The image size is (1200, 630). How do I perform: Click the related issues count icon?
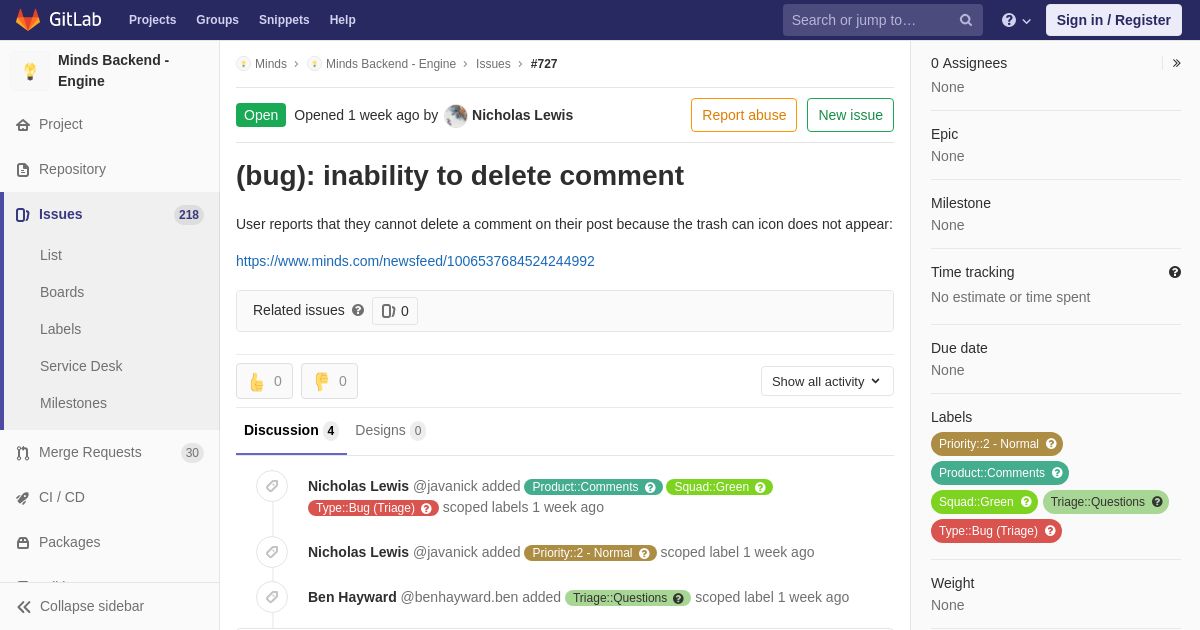(x=388, y=311)
